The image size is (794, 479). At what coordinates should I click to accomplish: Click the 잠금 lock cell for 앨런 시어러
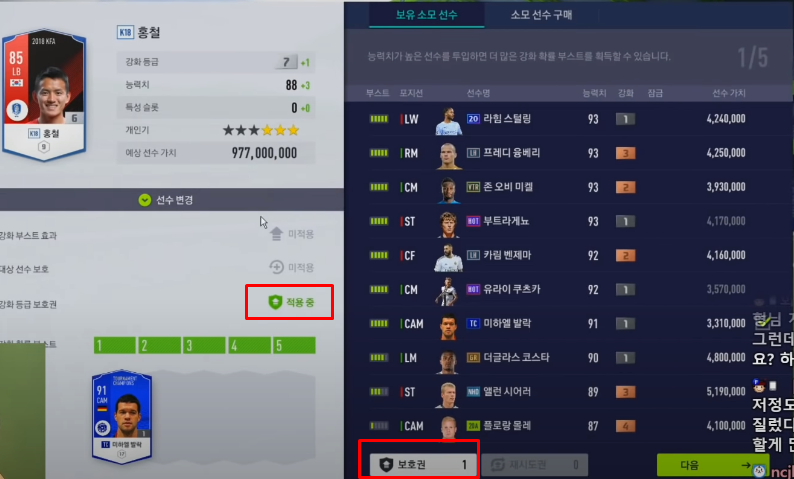(655, 392)
